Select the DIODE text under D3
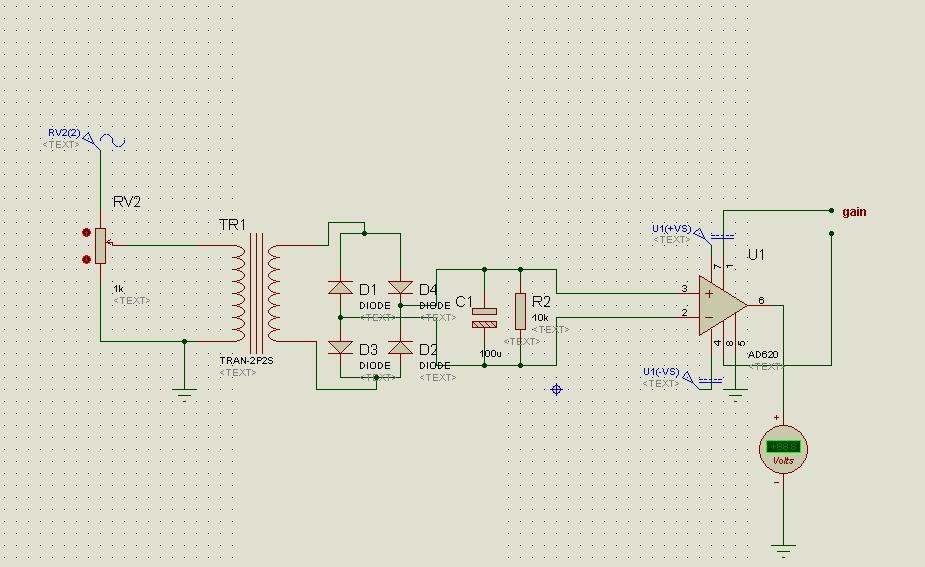The height and width of the screenshot is (567, 925). pos(375,366)
